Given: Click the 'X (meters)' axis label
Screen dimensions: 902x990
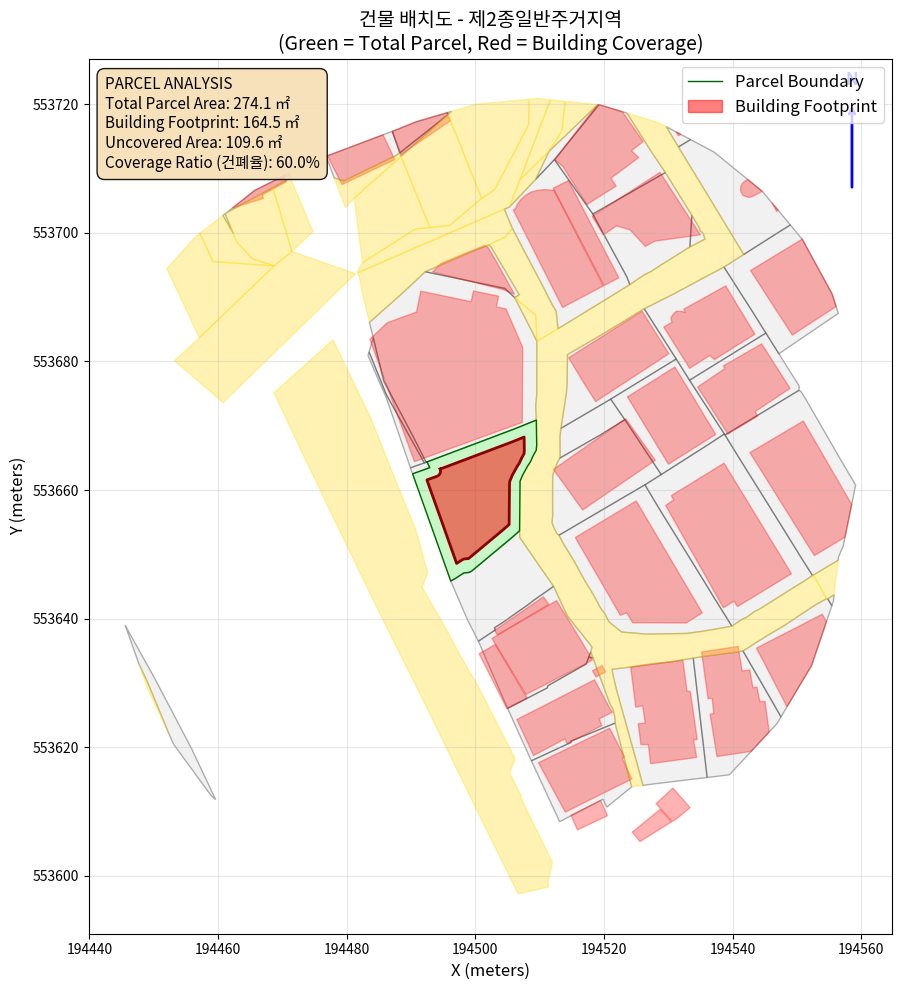Looking at the screenshot, I should click(490, 970).
